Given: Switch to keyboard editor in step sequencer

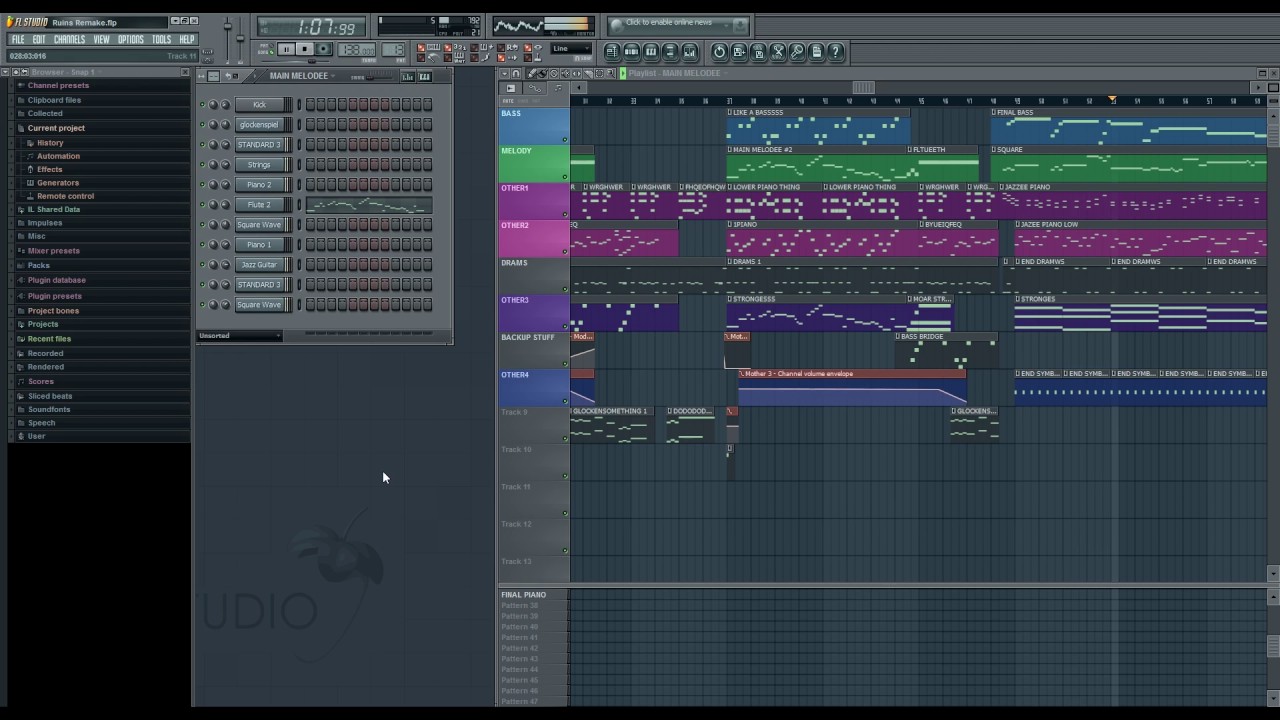Looking at the screenshot, I should coord(425,77).
